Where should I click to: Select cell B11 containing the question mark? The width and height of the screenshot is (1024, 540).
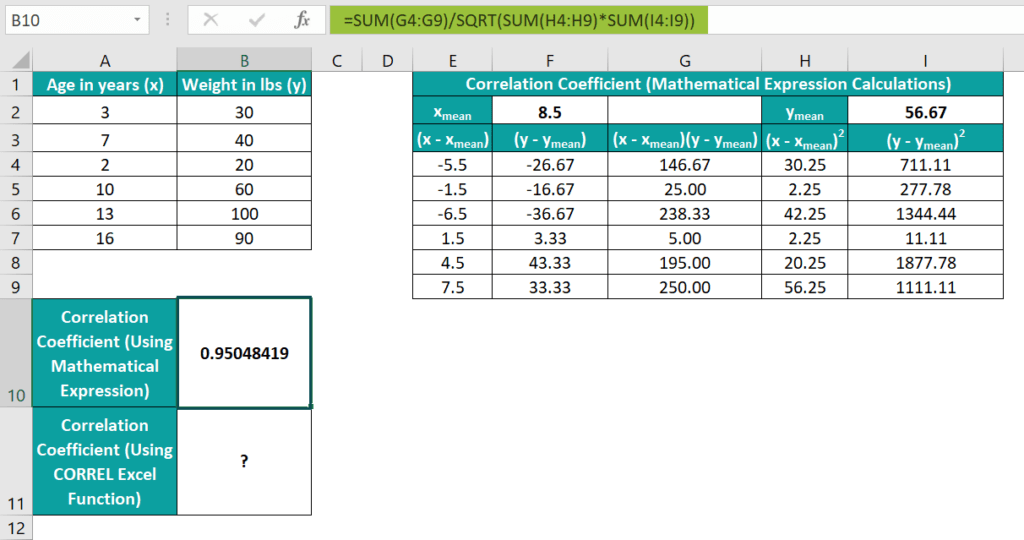click(244, 461)
